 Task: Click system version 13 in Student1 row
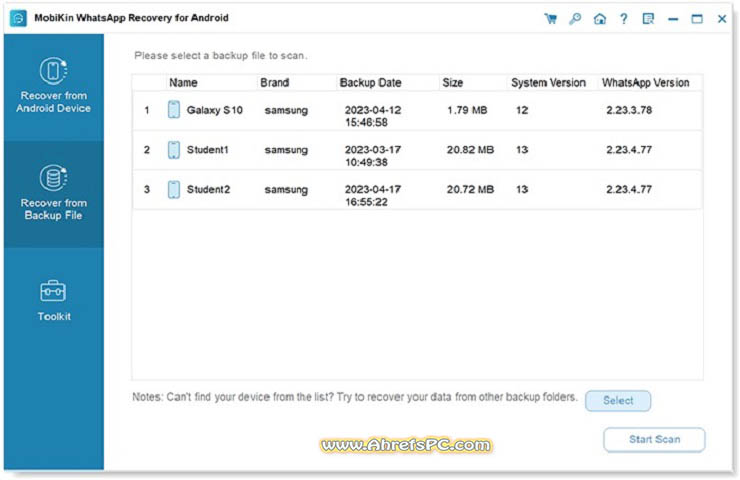point(522,150)
